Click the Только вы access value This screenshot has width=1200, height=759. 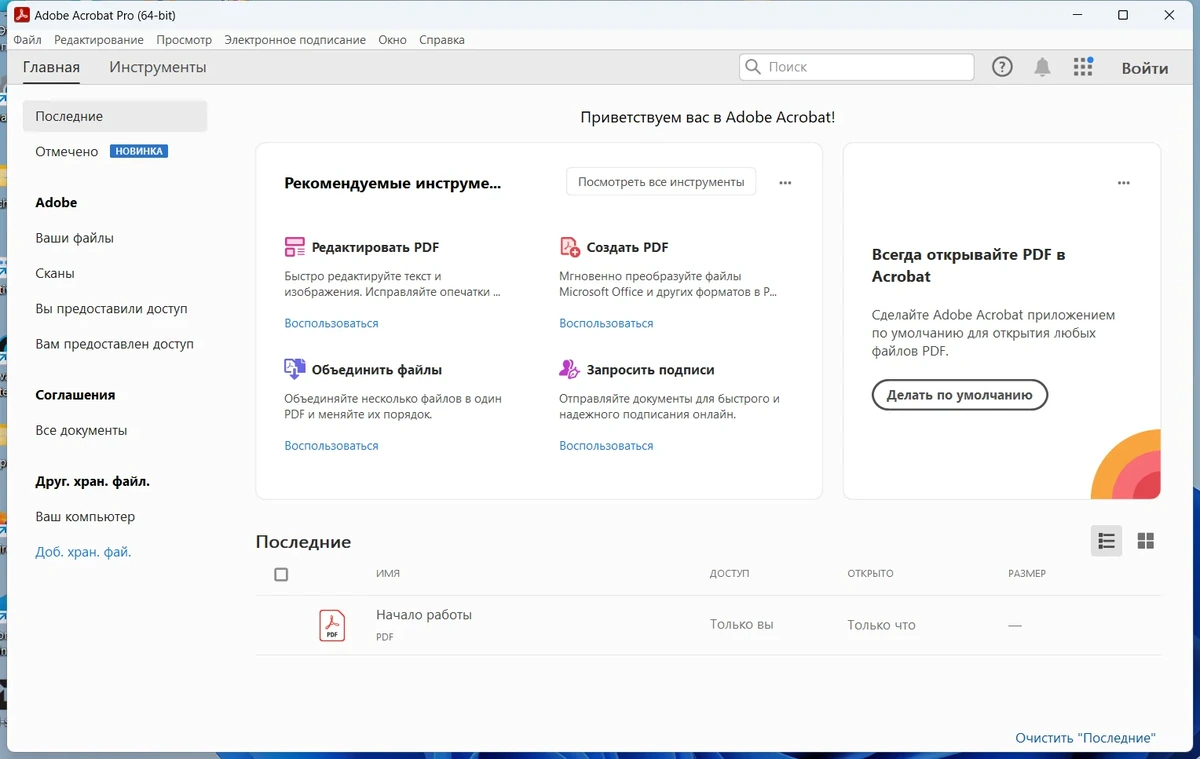tap(741, 624)
